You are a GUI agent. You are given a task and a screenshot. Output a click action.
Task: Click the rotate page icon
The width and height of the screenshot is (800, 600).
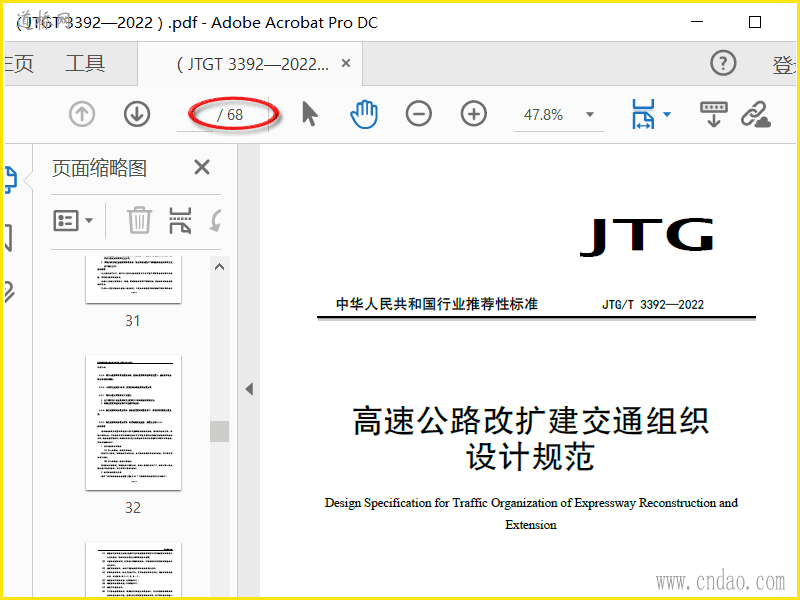pyautogui.click(x=216, y=220)
